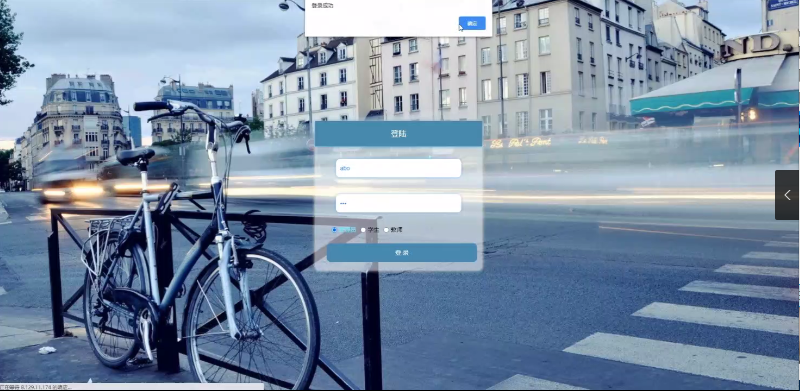The width and height of the screenshot is (800, 391).
Task: Select the first highlighted role radio button
Action: click(x=335, y=230)
